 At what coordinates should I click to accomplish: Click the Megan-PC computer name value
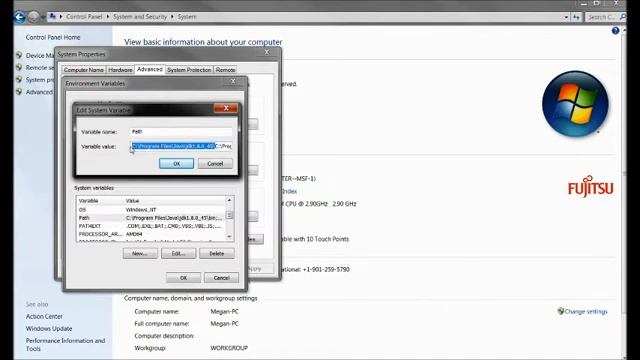click(x=224, y=311)
